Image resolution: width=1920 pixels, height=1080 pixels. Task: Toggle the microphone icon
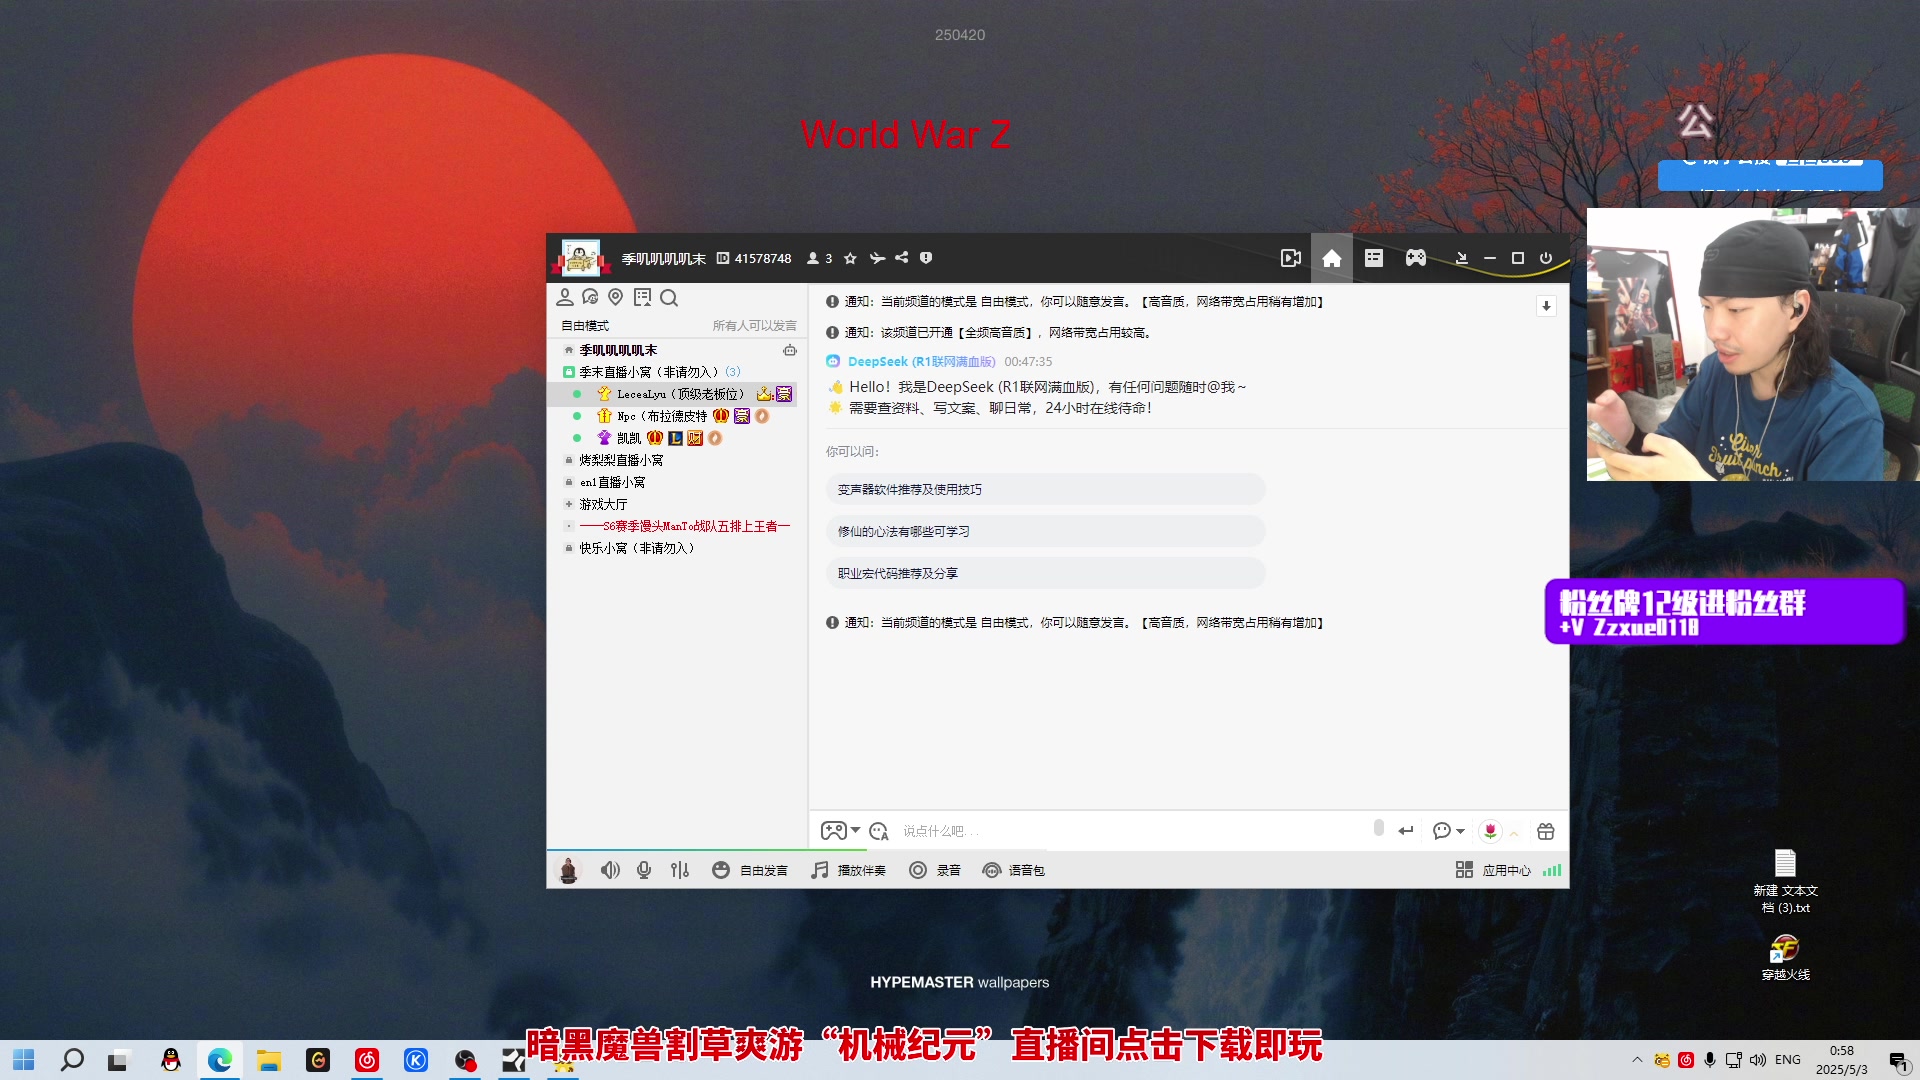(644, 870)
